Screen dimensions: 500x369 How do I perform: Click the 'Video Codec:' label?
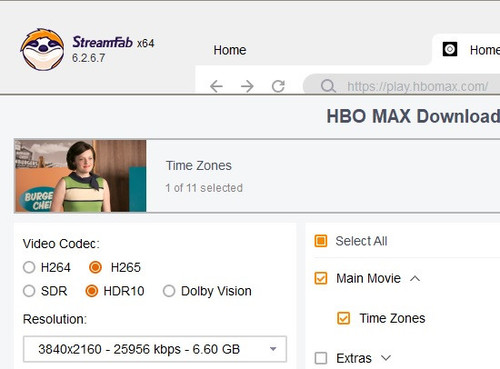pos(61,244)
